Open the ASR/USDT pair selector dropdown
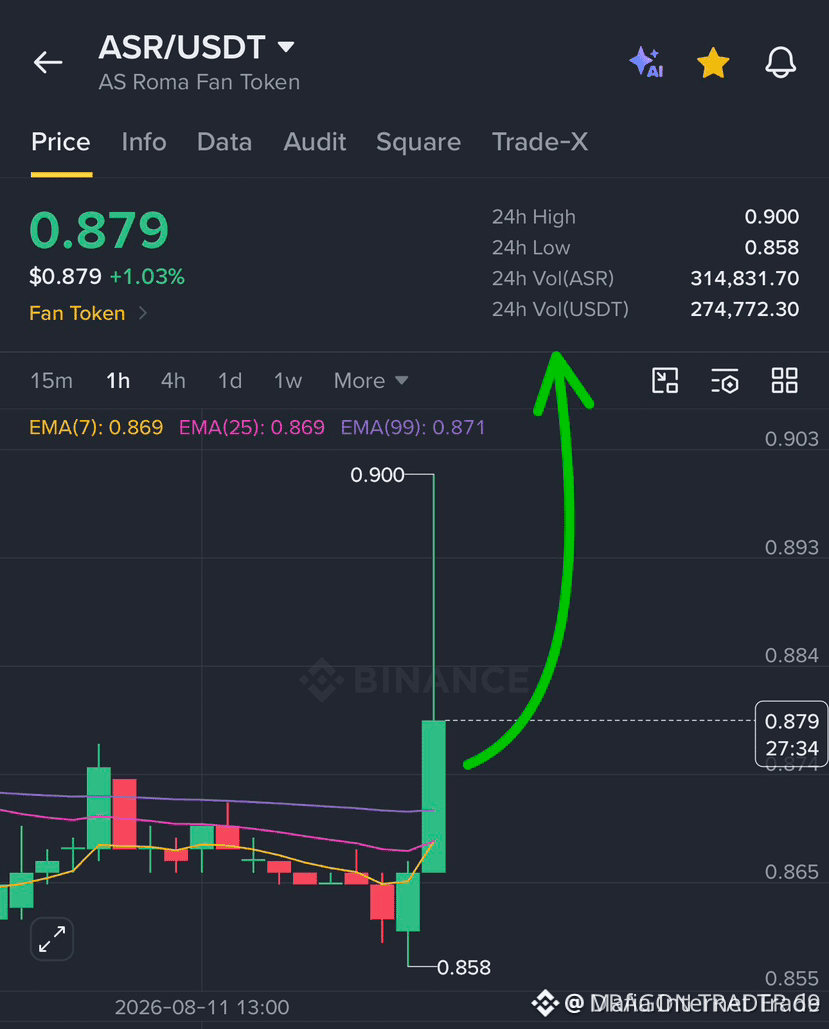This screenshot has width=829, height=1029. [197, 47]
